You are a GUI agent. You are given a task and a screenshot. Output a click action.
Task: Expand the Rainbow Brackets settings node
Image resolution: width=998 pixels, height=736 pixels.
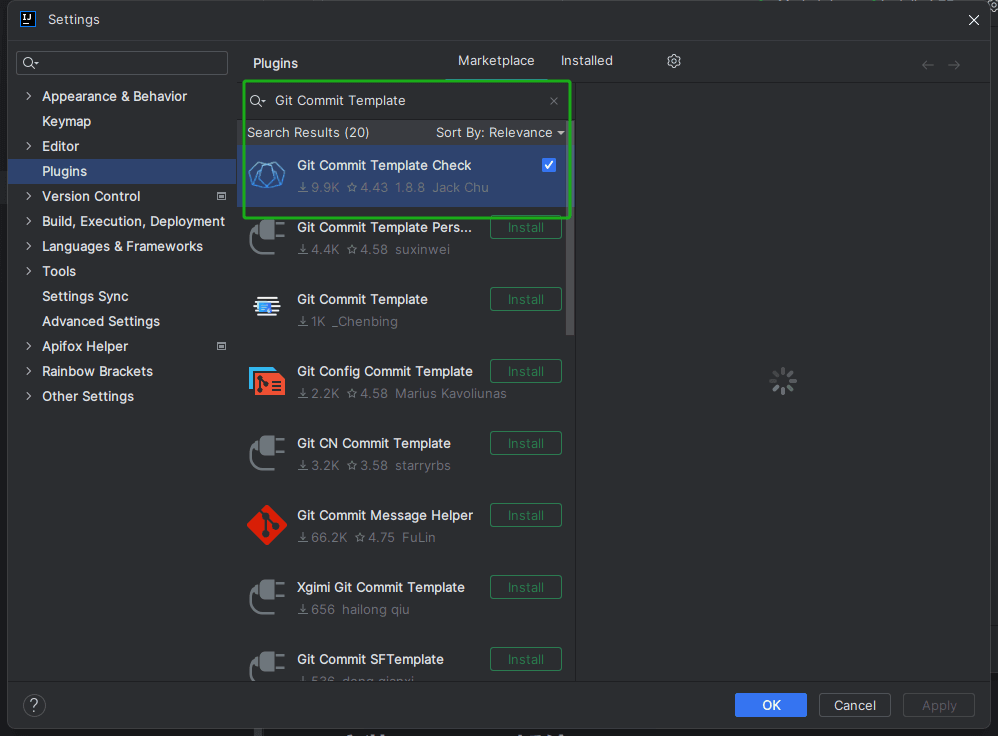28,372
